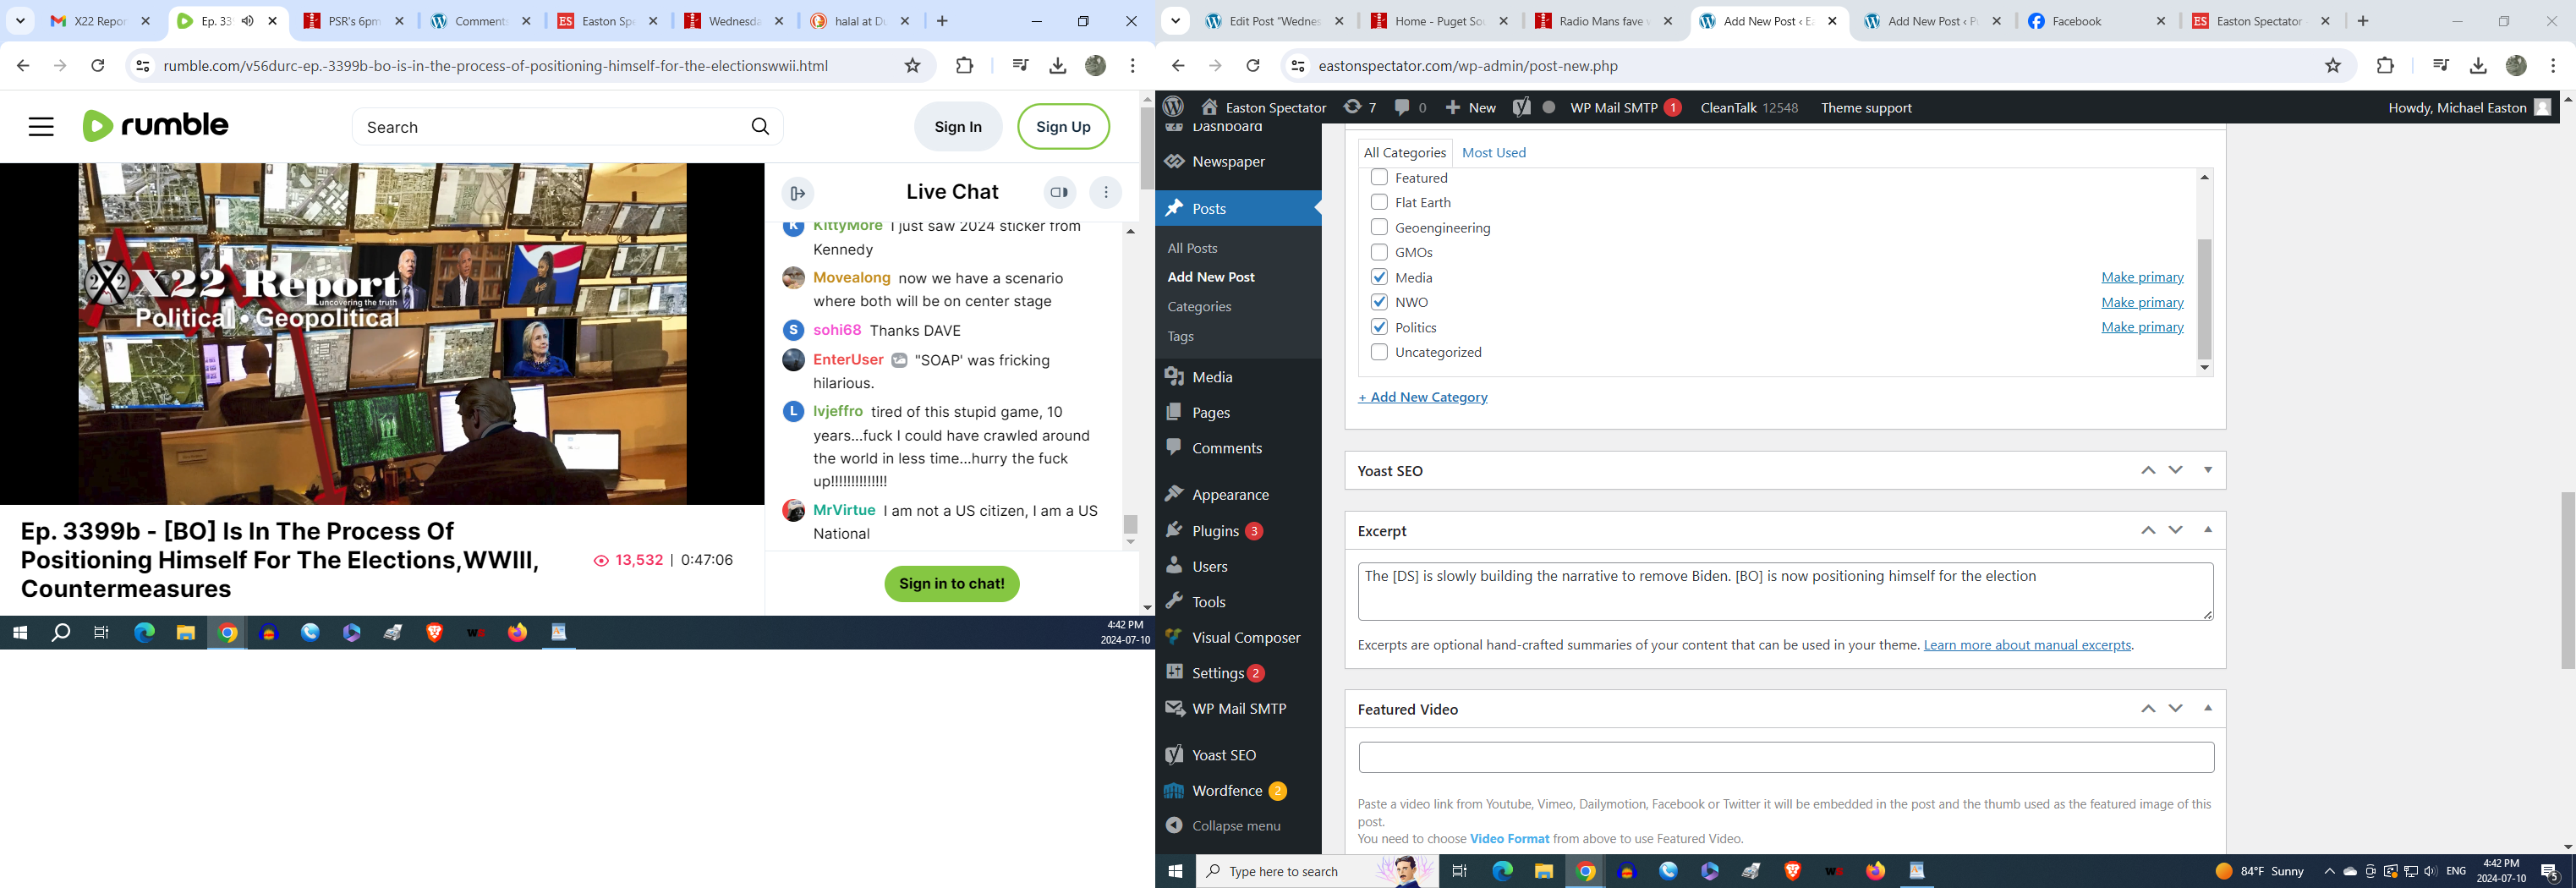Open Rumble hamburger menu
Viewport: 2576px width, 888px height.
[x=41, y=127]
